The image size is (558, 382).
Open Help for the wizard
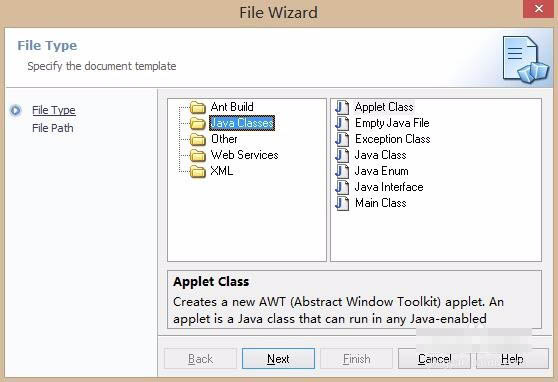(512, 359)
